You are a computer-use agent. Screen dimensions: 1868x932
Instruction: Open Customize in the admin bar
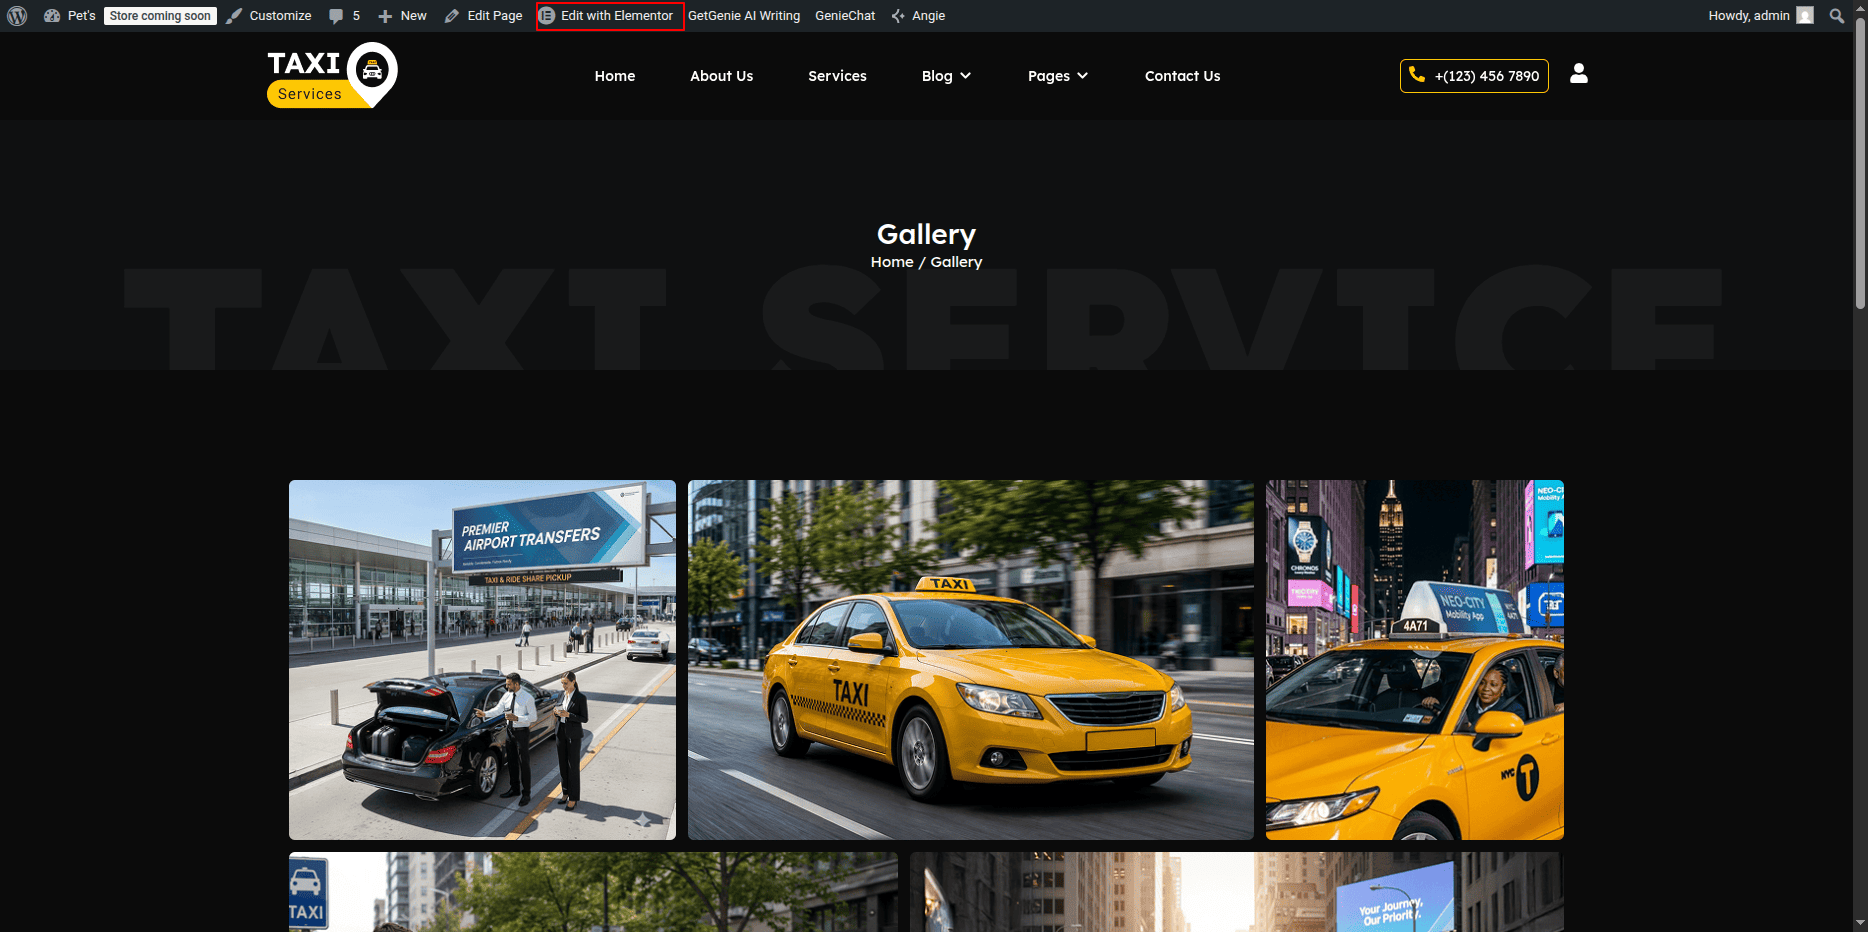[x=269, y=16]
